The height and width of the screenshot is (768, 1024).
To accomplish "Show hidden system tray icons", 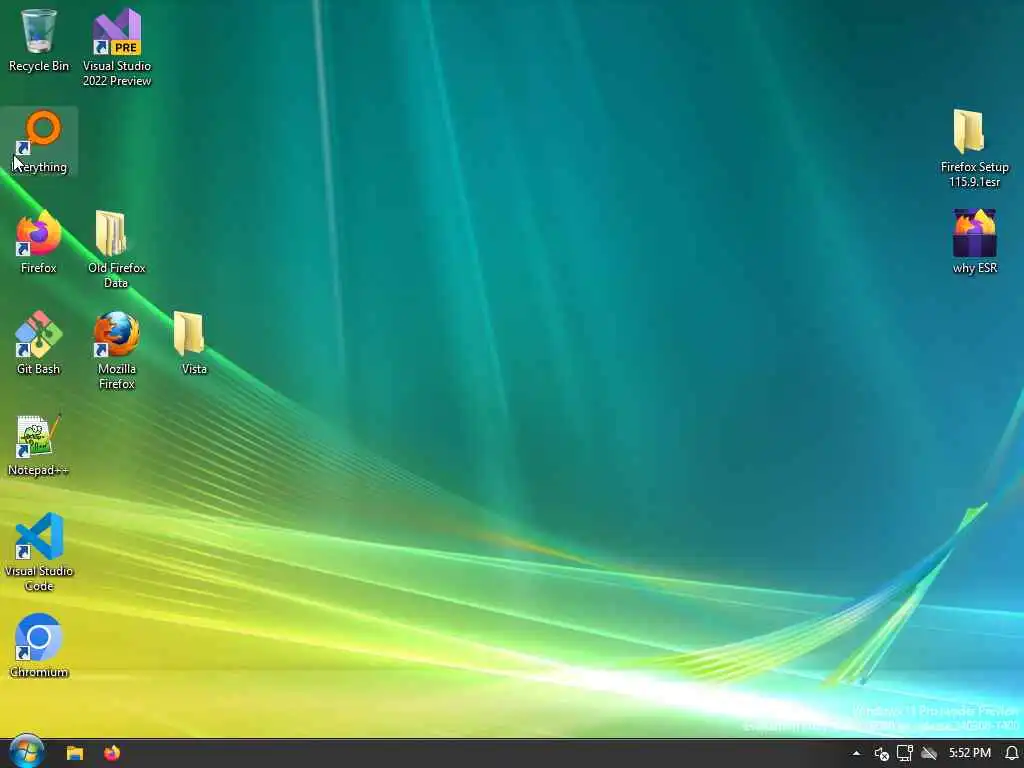I will [856, 753].
